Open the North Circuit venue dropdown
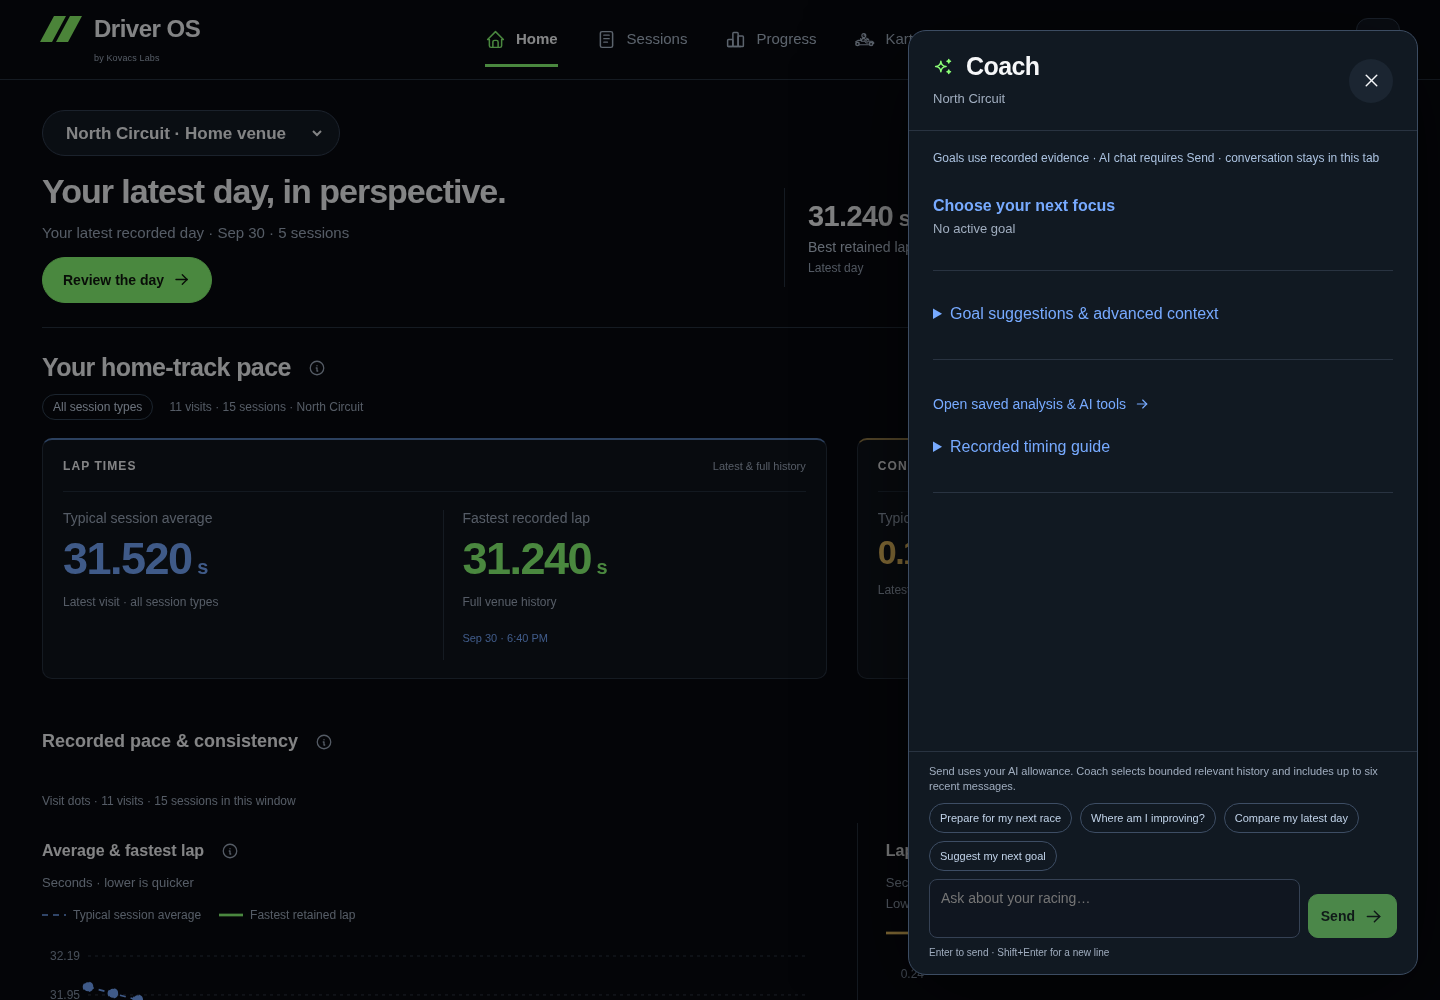The image size is (1440, 1000). 191,133
